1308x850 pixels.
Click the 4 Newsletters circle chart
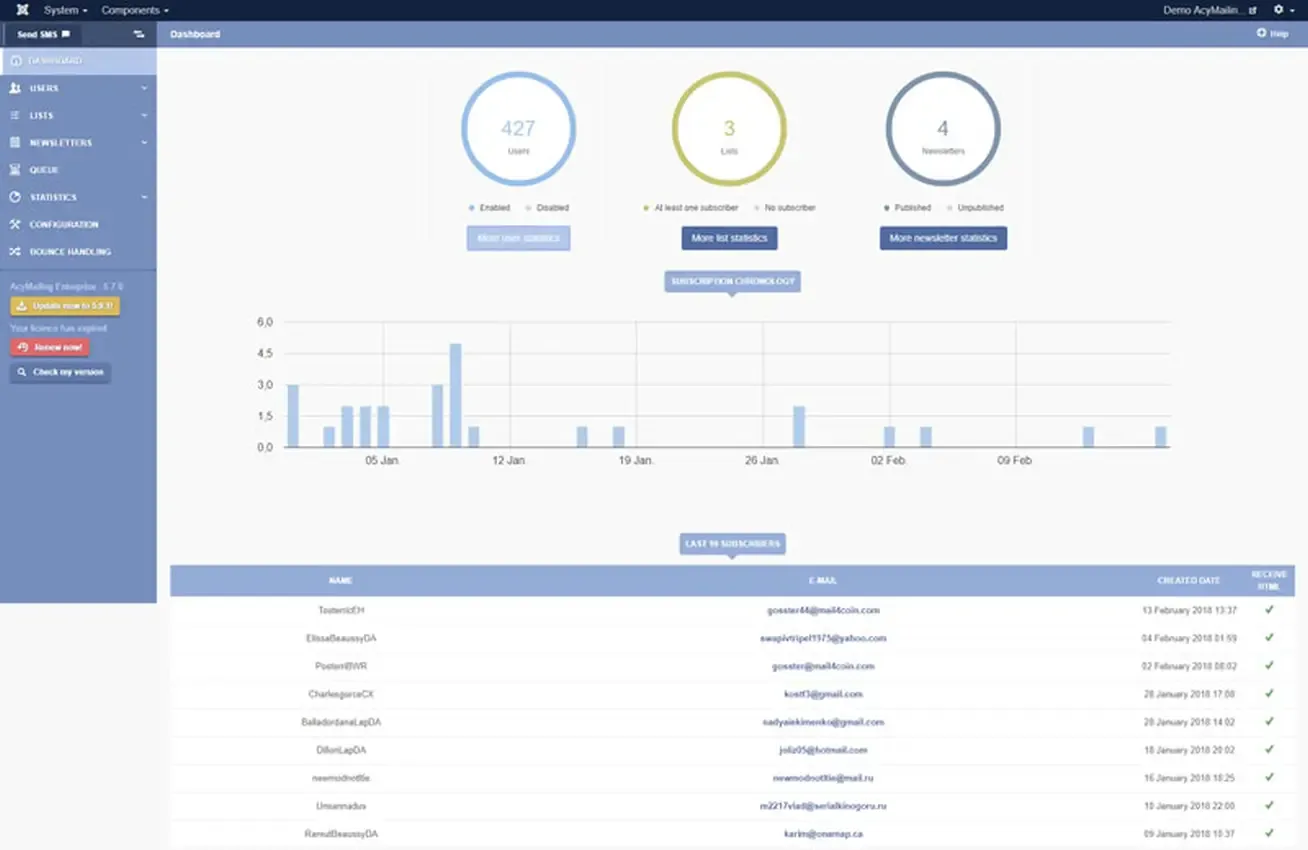(x=943, y=129)
